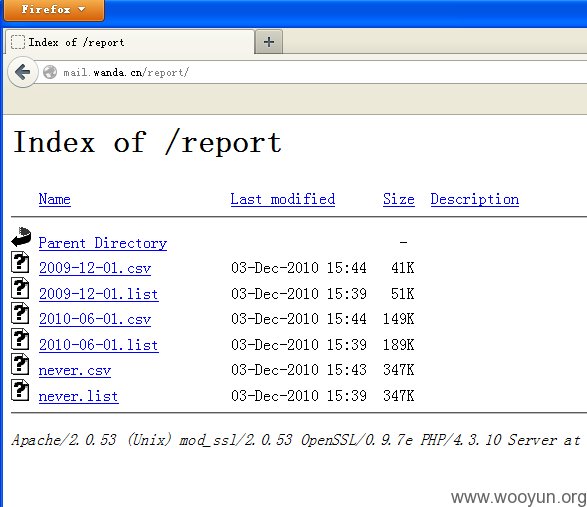Click the 347K size of never.list
This screenshot has height=507, width=587.
(x=399, y=396)
